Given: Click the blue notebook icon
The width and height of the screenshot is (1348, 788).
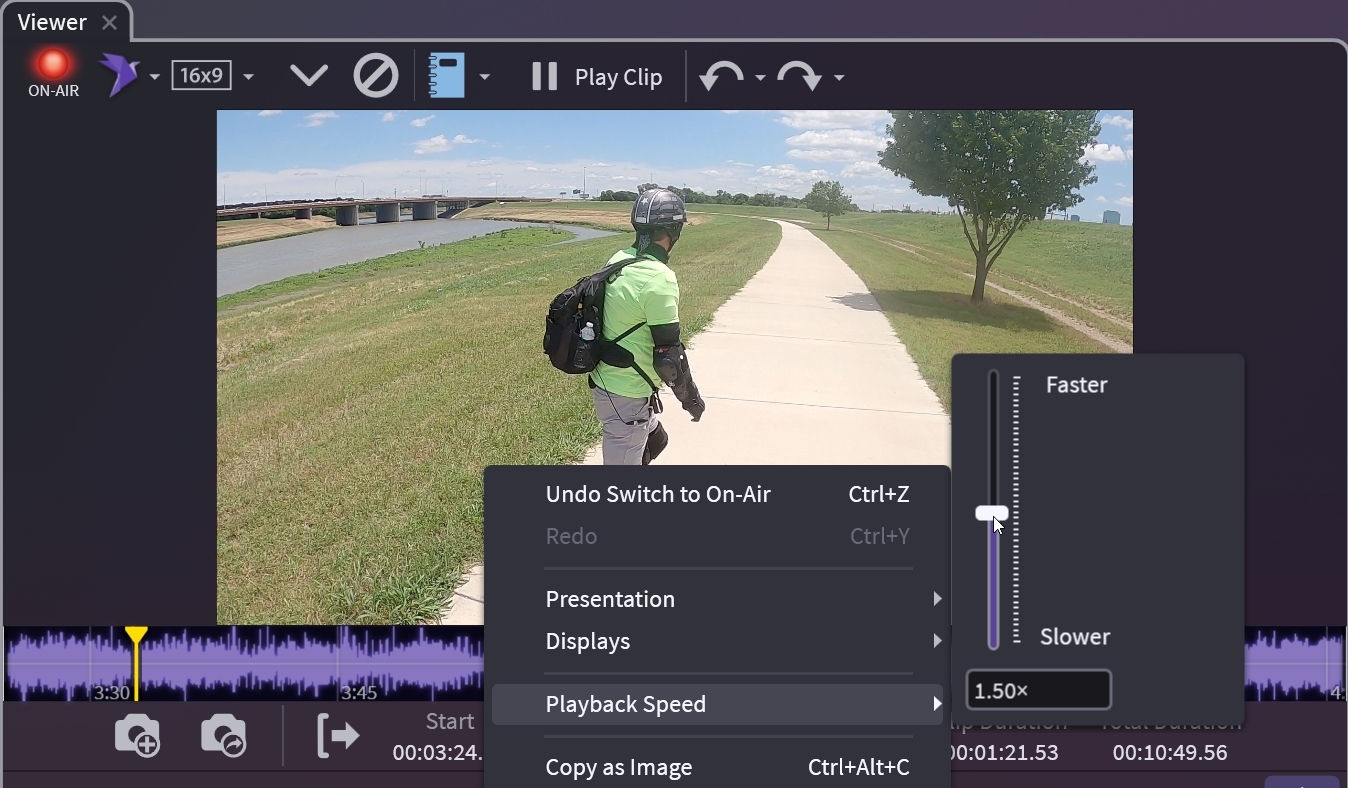Looking at the screenshot, I should pyautogui.click(x=446, y=76).
